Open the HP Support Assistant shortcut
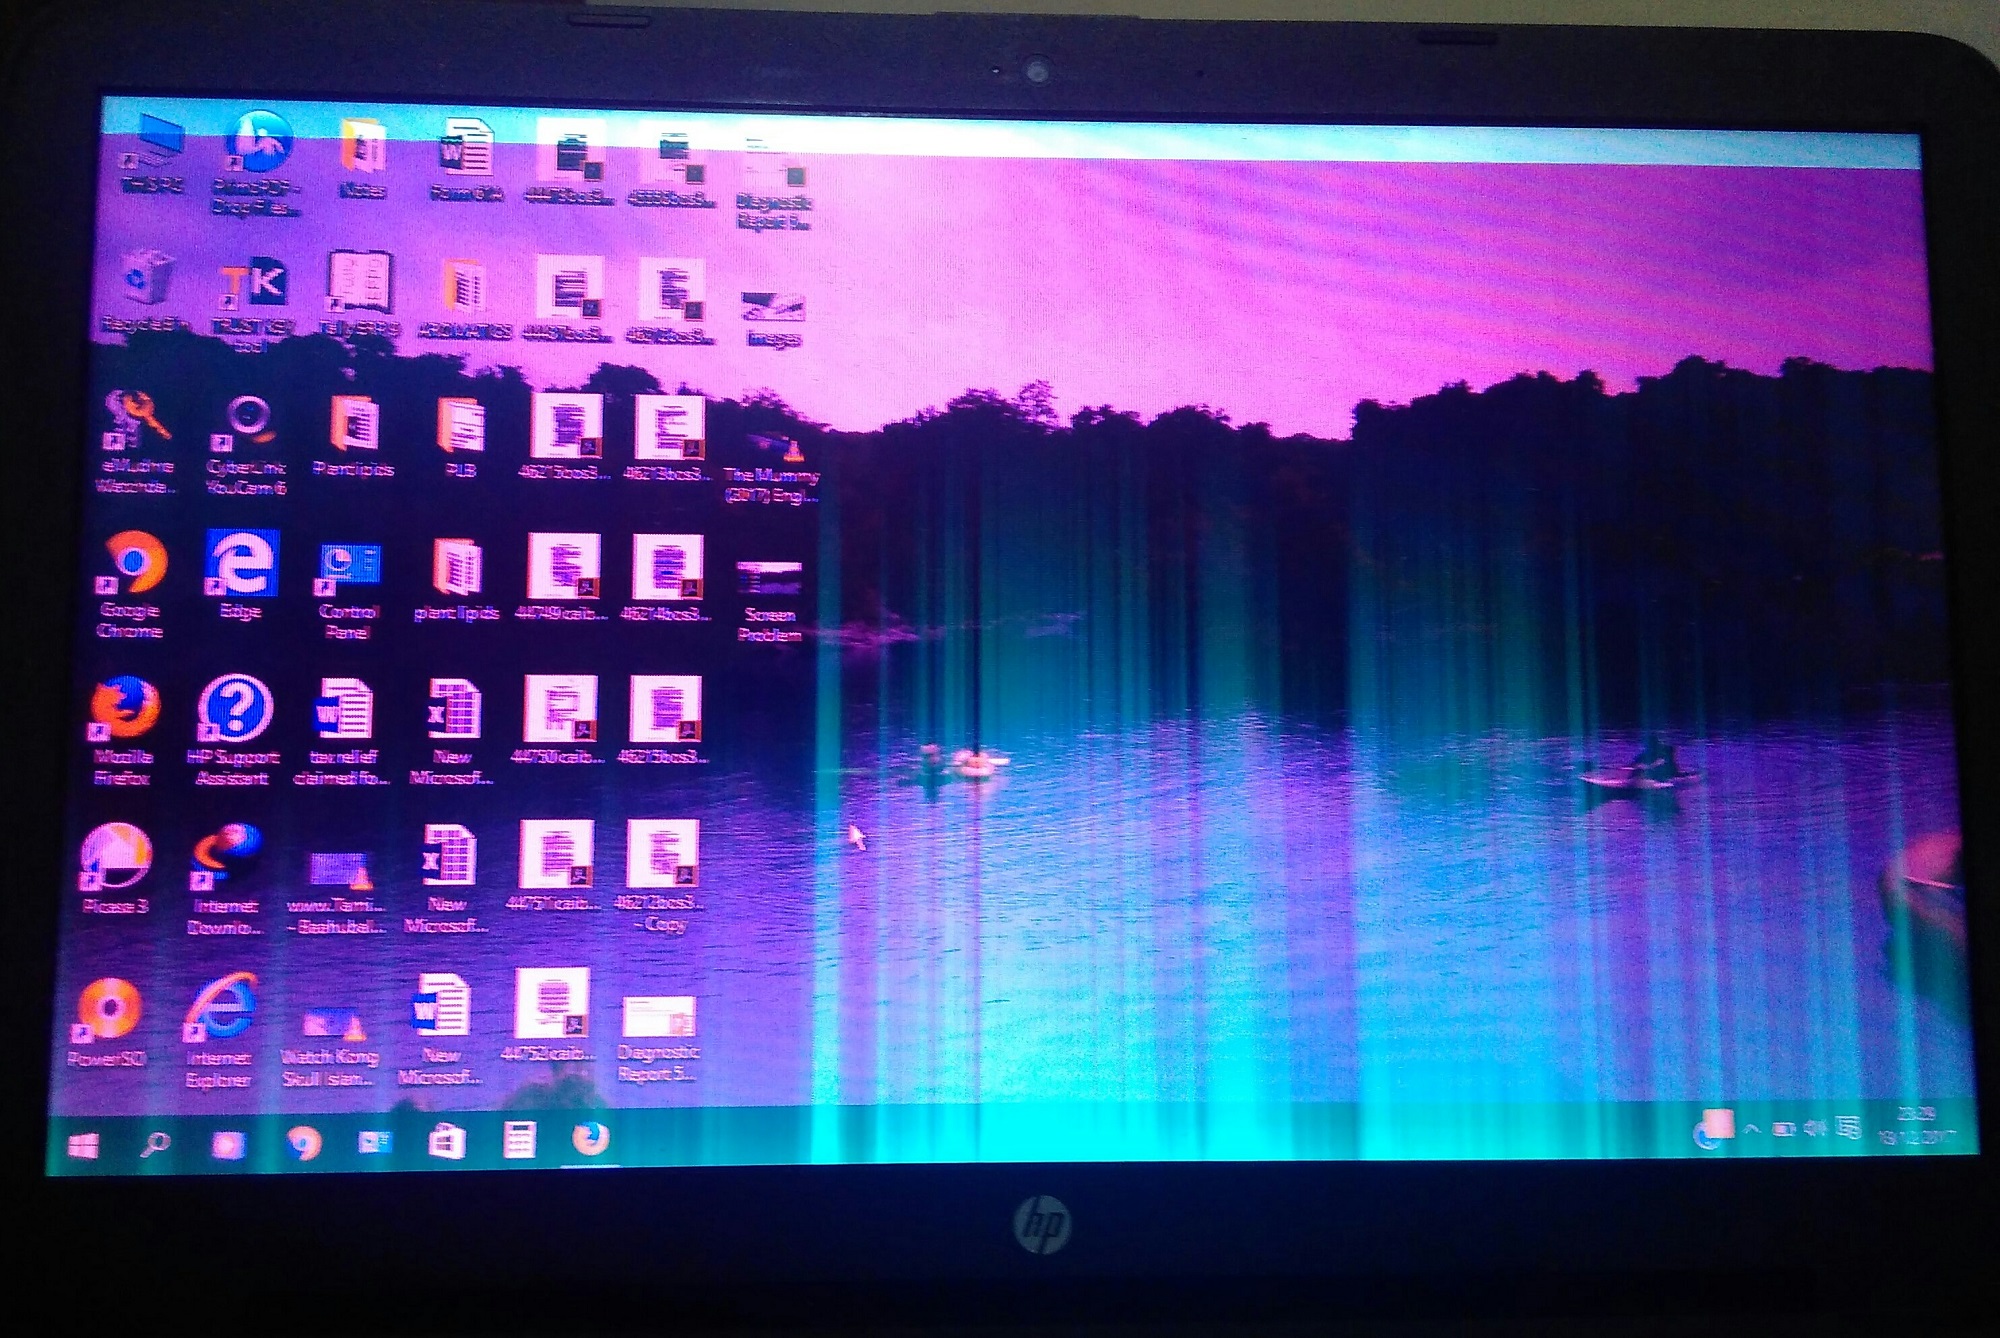2000x1338 pixels. click(235, 710)
